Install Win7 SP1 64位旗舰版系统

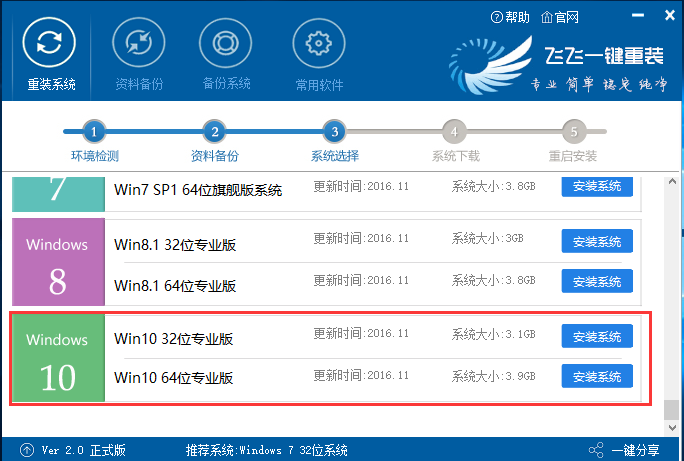[597, 186]
